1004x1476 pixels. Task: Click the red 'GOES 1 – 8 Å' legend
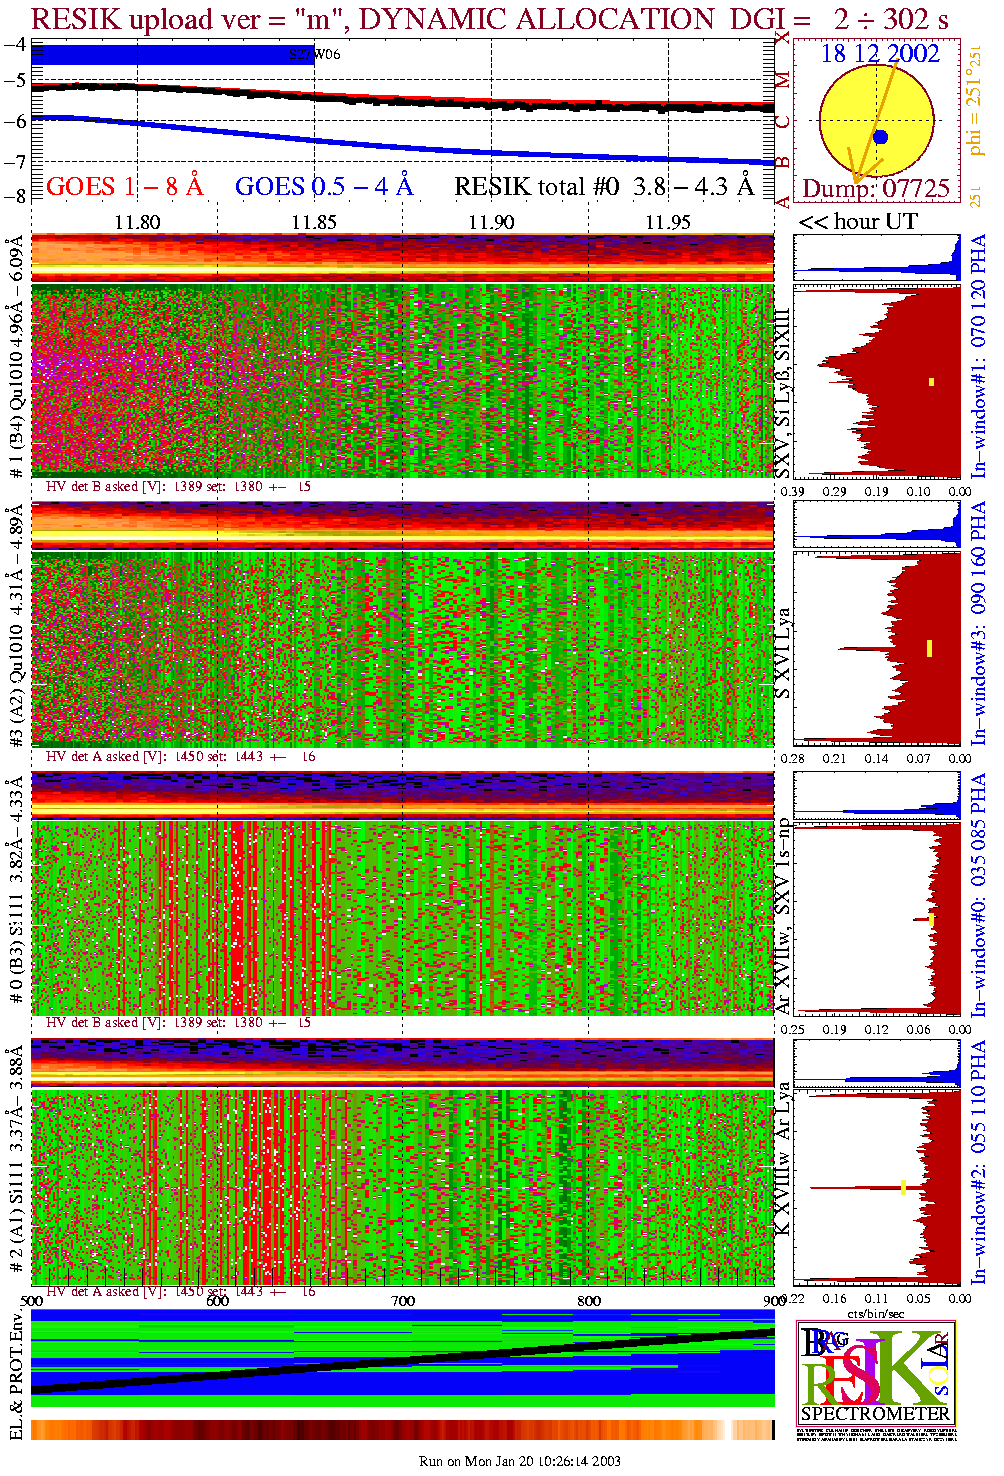point(125,186)
